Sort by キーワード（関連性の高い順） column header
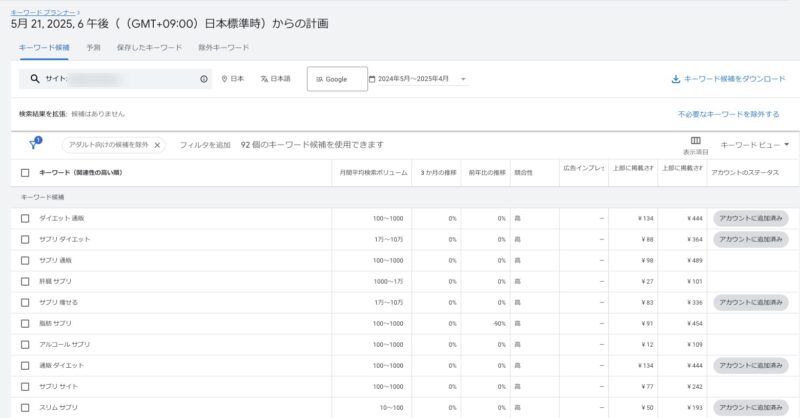Screen dimensions: 800x418 coord(81,173)
